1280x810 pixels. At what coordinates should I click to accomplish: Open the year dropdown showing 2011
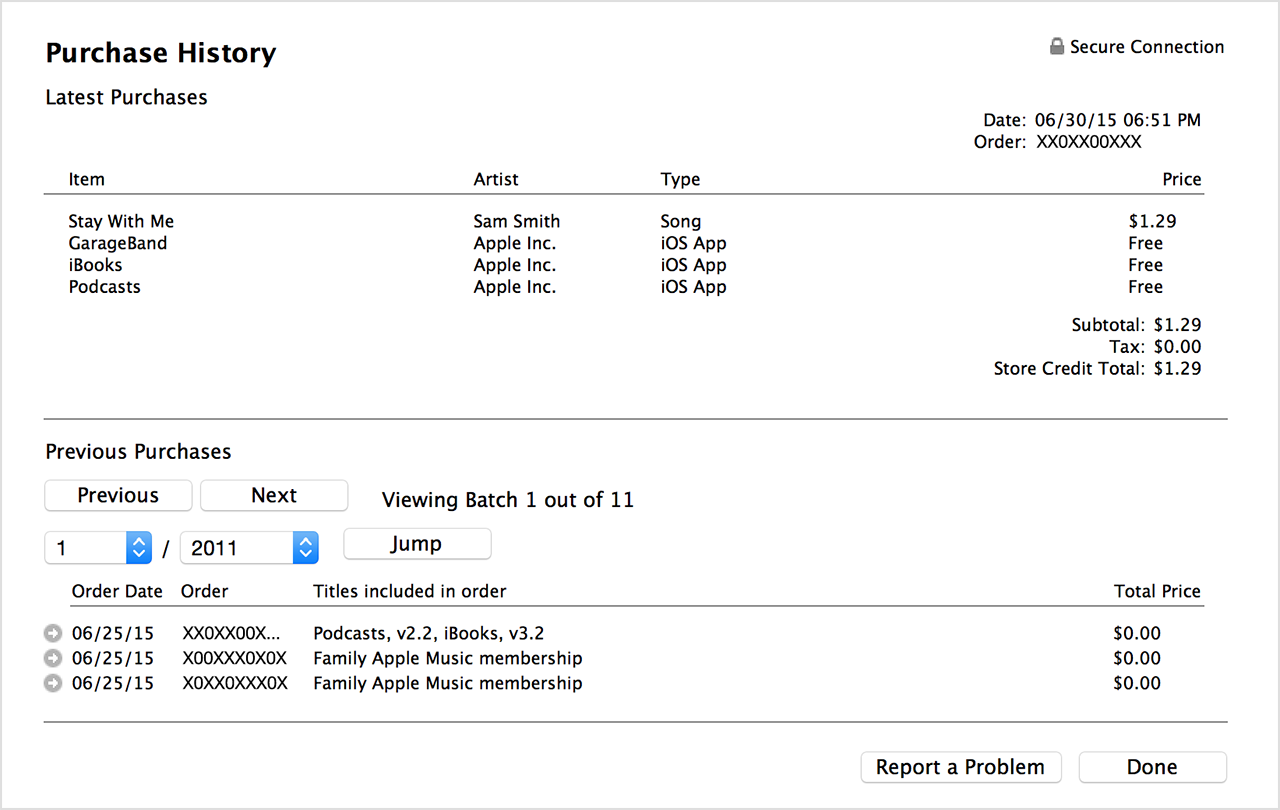pos(249,547)
